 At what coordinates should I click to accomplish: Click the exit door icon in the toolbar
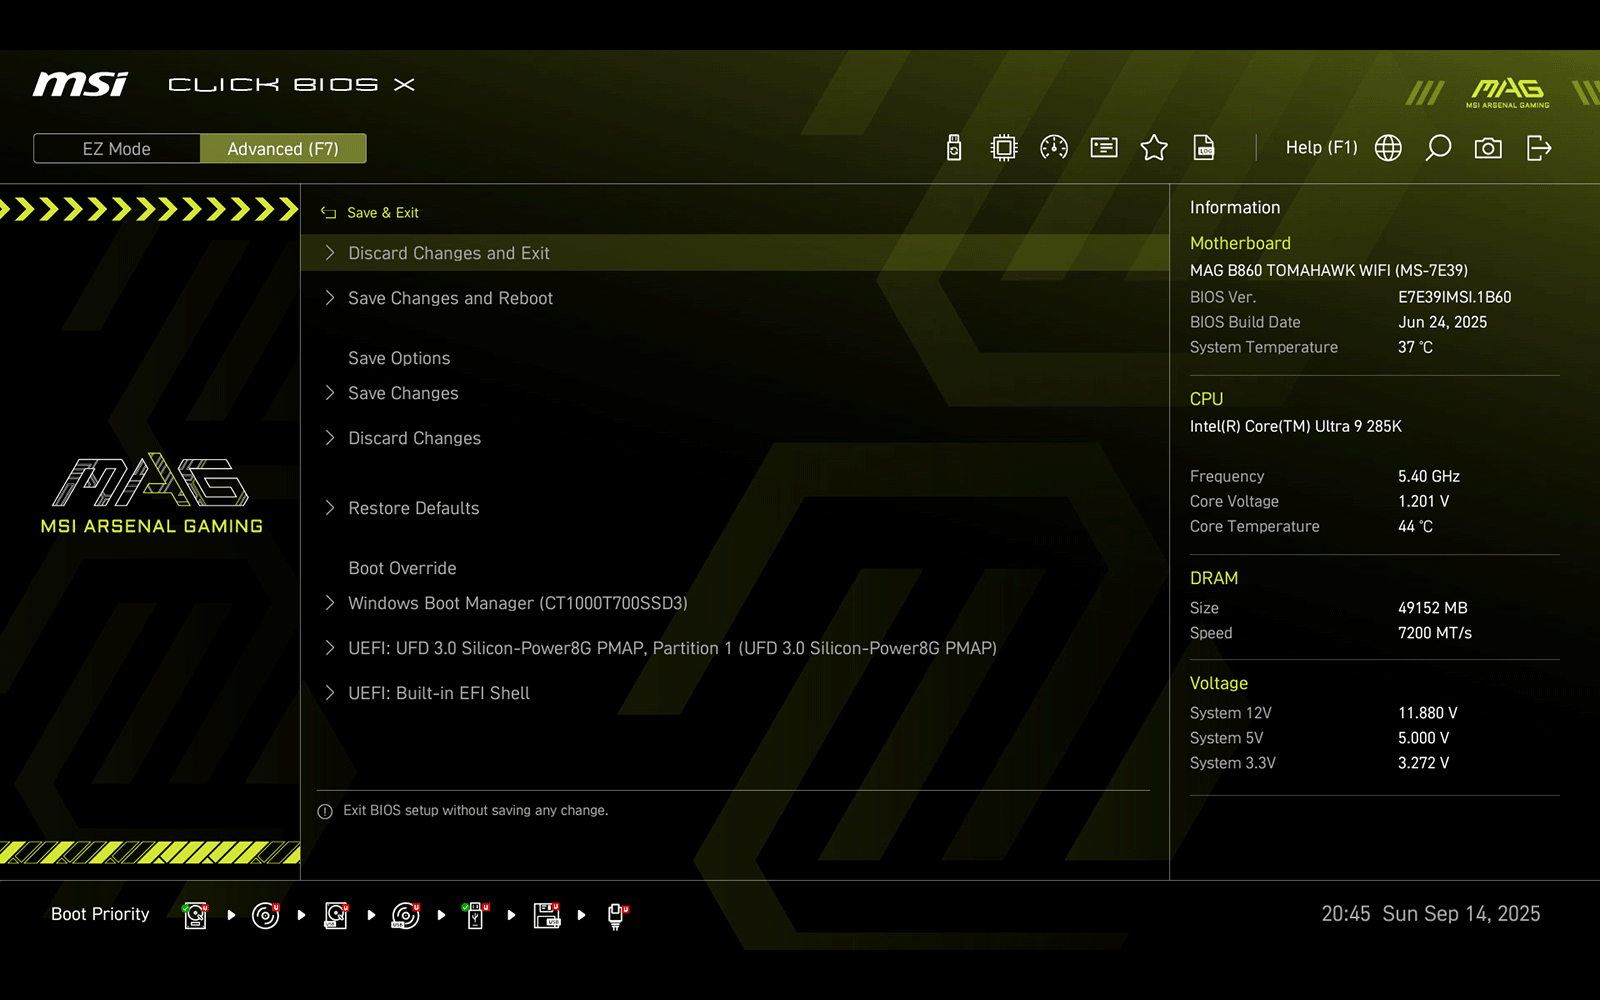tap(1539, 148)
